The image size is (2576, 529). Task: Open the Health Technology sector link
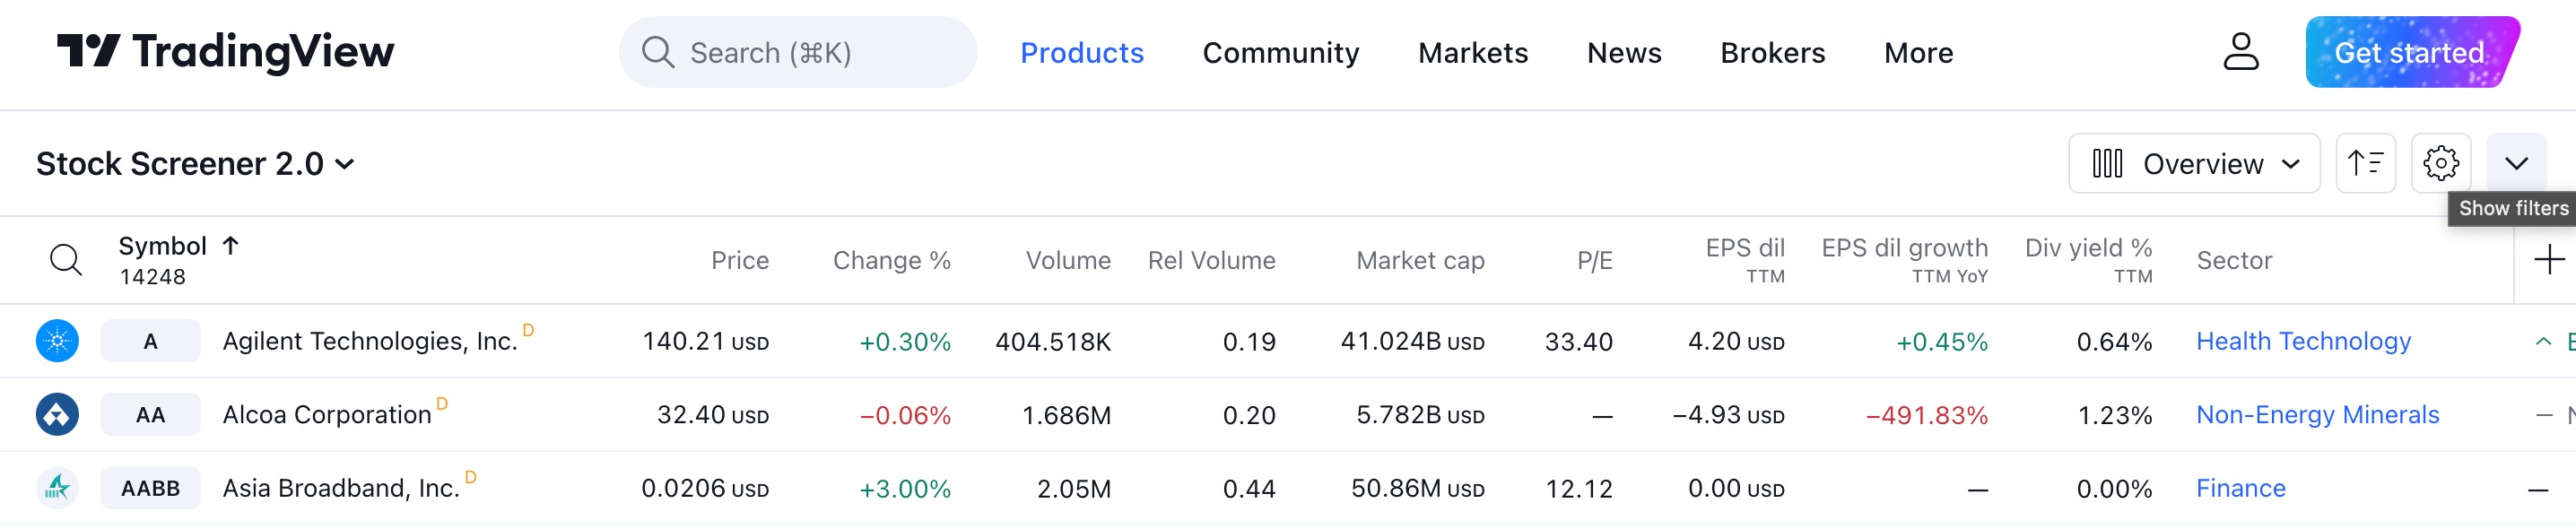(2303, 341)
